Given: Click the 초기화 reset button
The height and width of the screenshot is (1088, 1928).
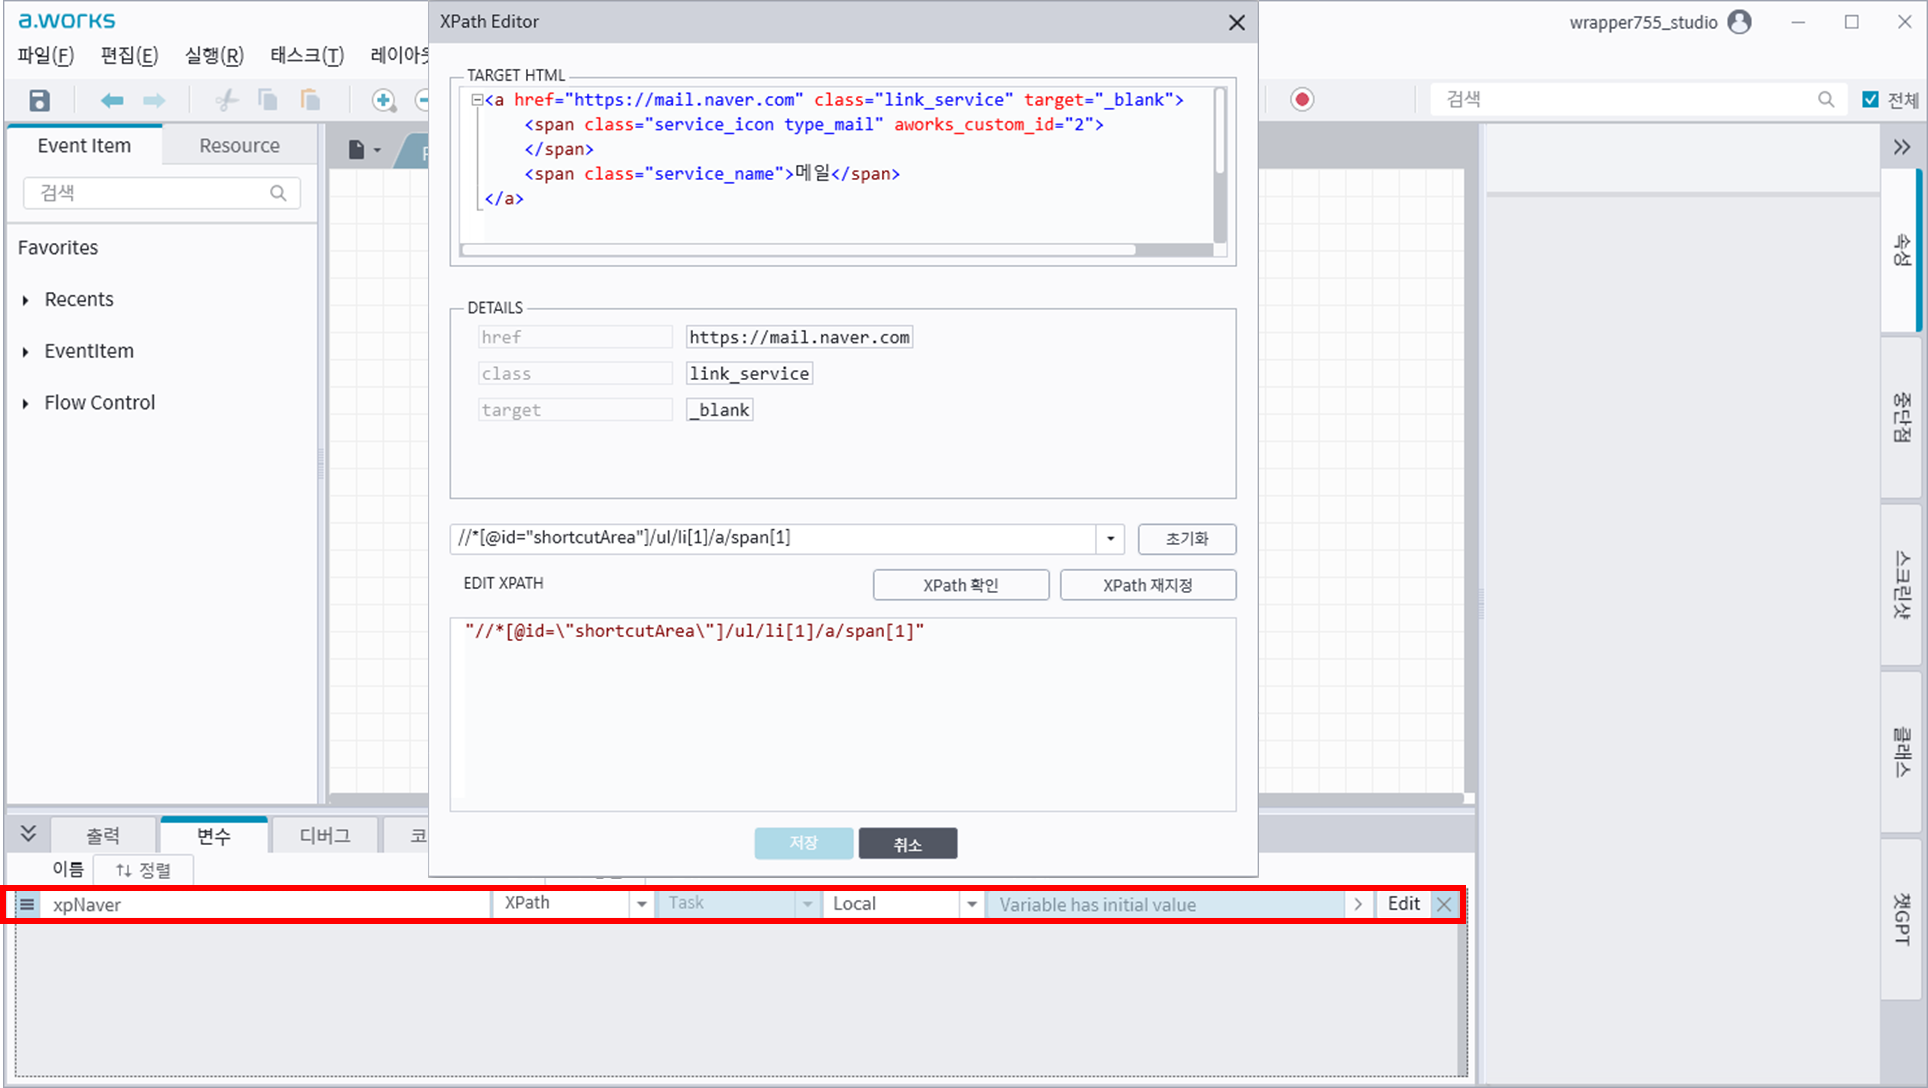Looking at the screenshot, I should pos(1187,539).
